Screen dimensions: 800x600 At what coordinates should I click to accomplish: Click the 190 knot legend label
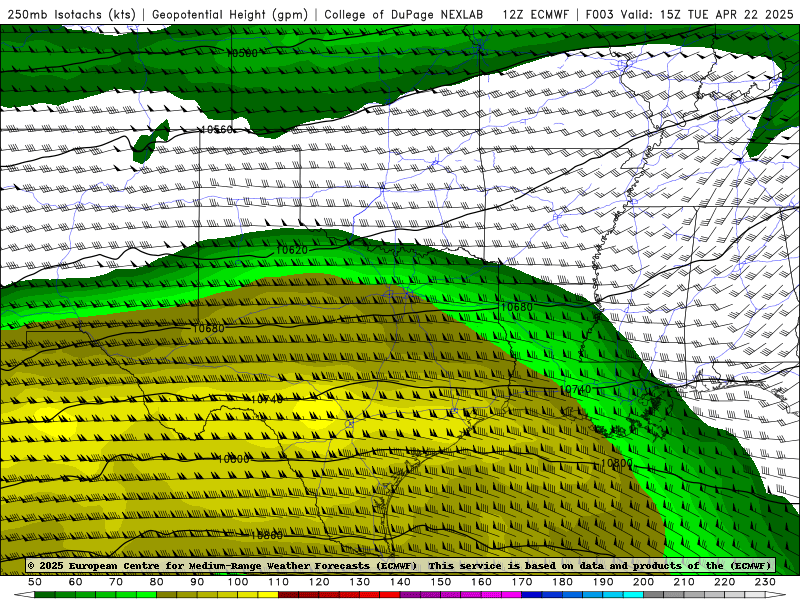pyautogui.click(x=603, y=582)
